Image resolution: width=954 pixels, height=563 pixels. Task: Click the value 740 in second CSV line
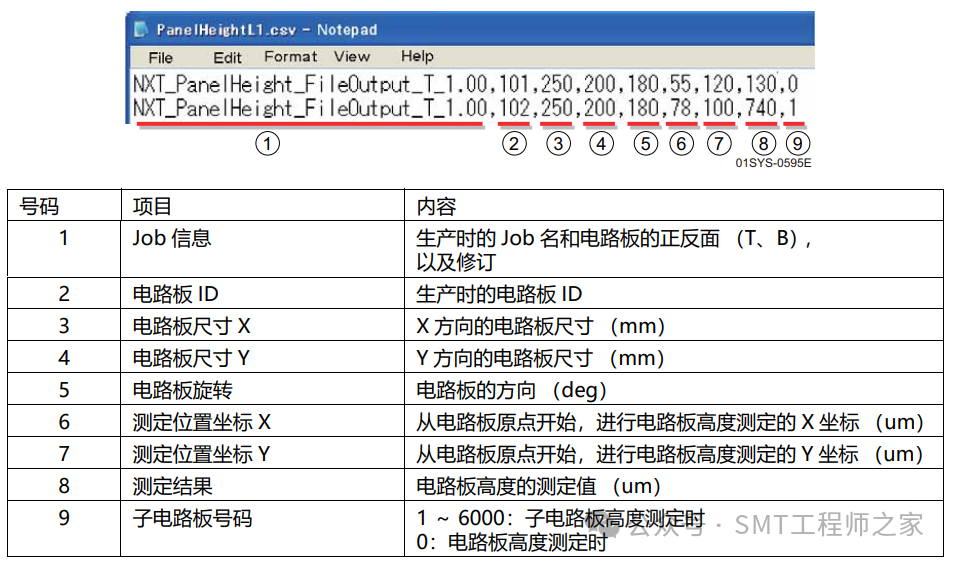click(x=761, y=108)
